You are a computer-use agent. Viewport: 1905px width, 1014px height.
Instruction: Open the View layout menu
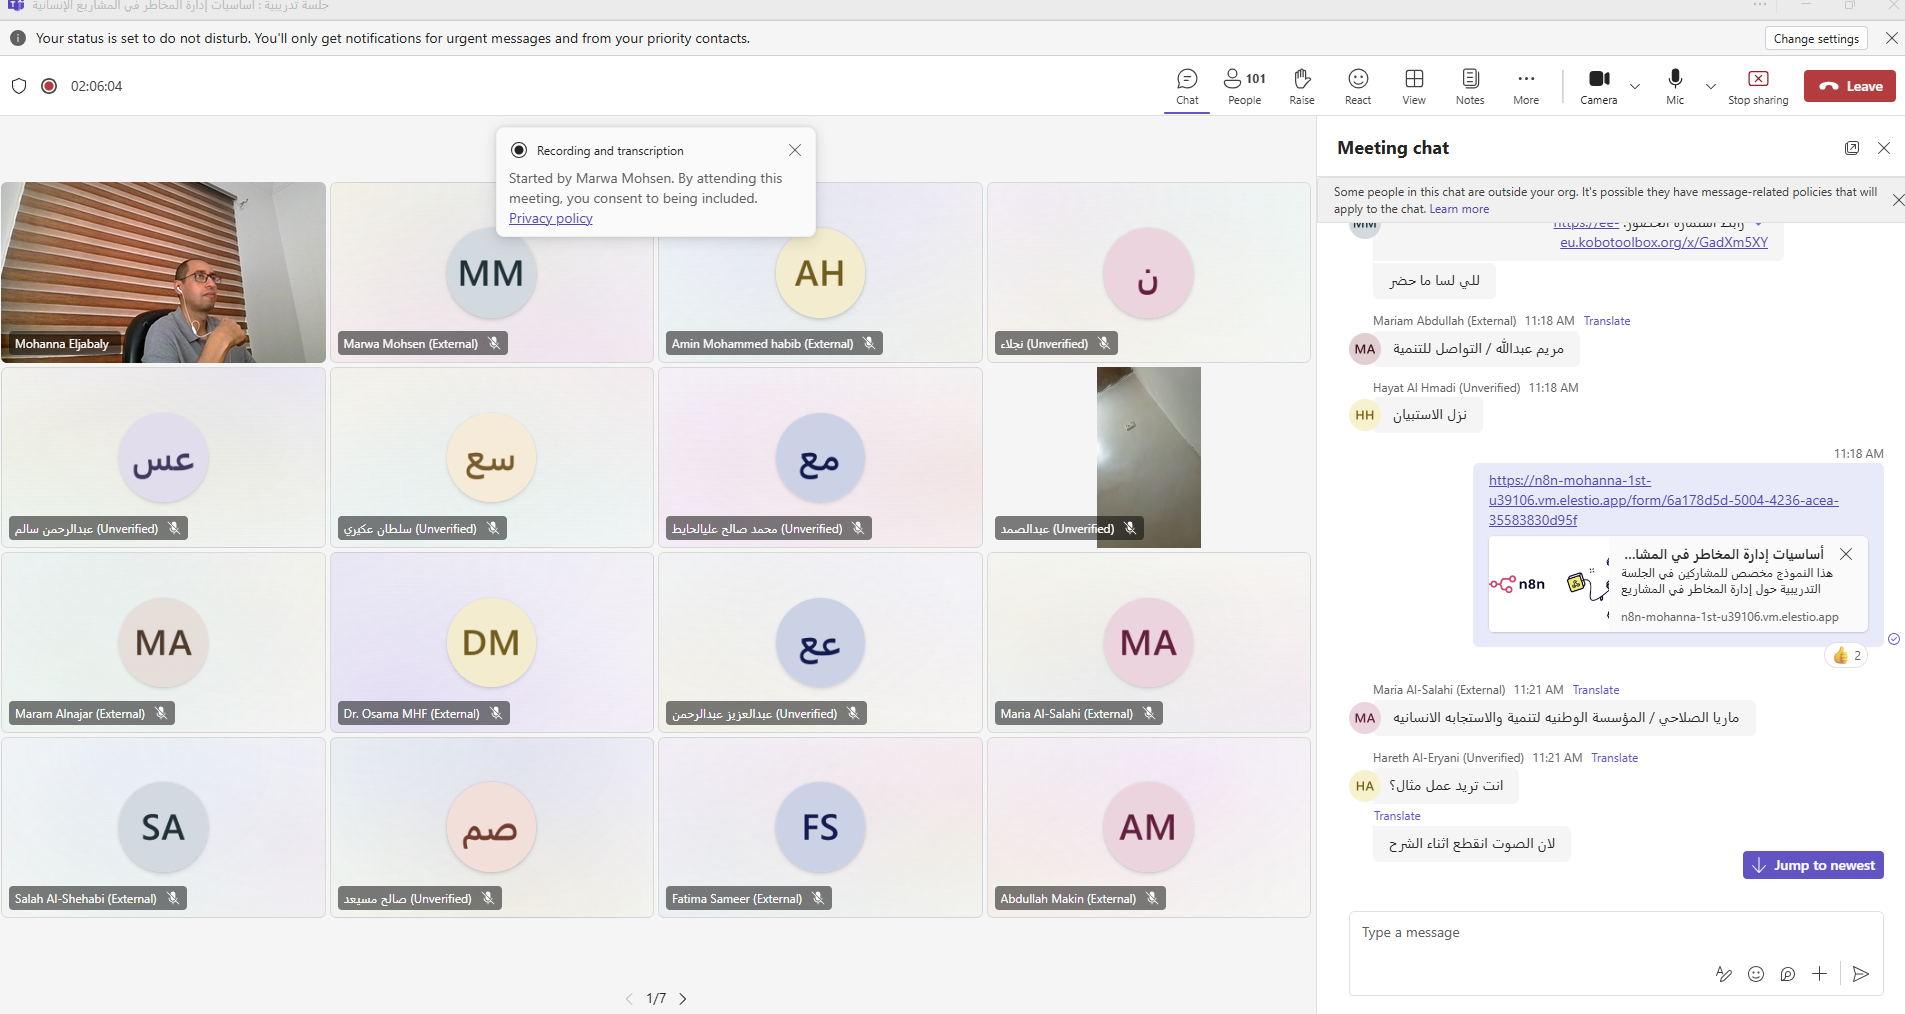click(x=1413, y=86)
